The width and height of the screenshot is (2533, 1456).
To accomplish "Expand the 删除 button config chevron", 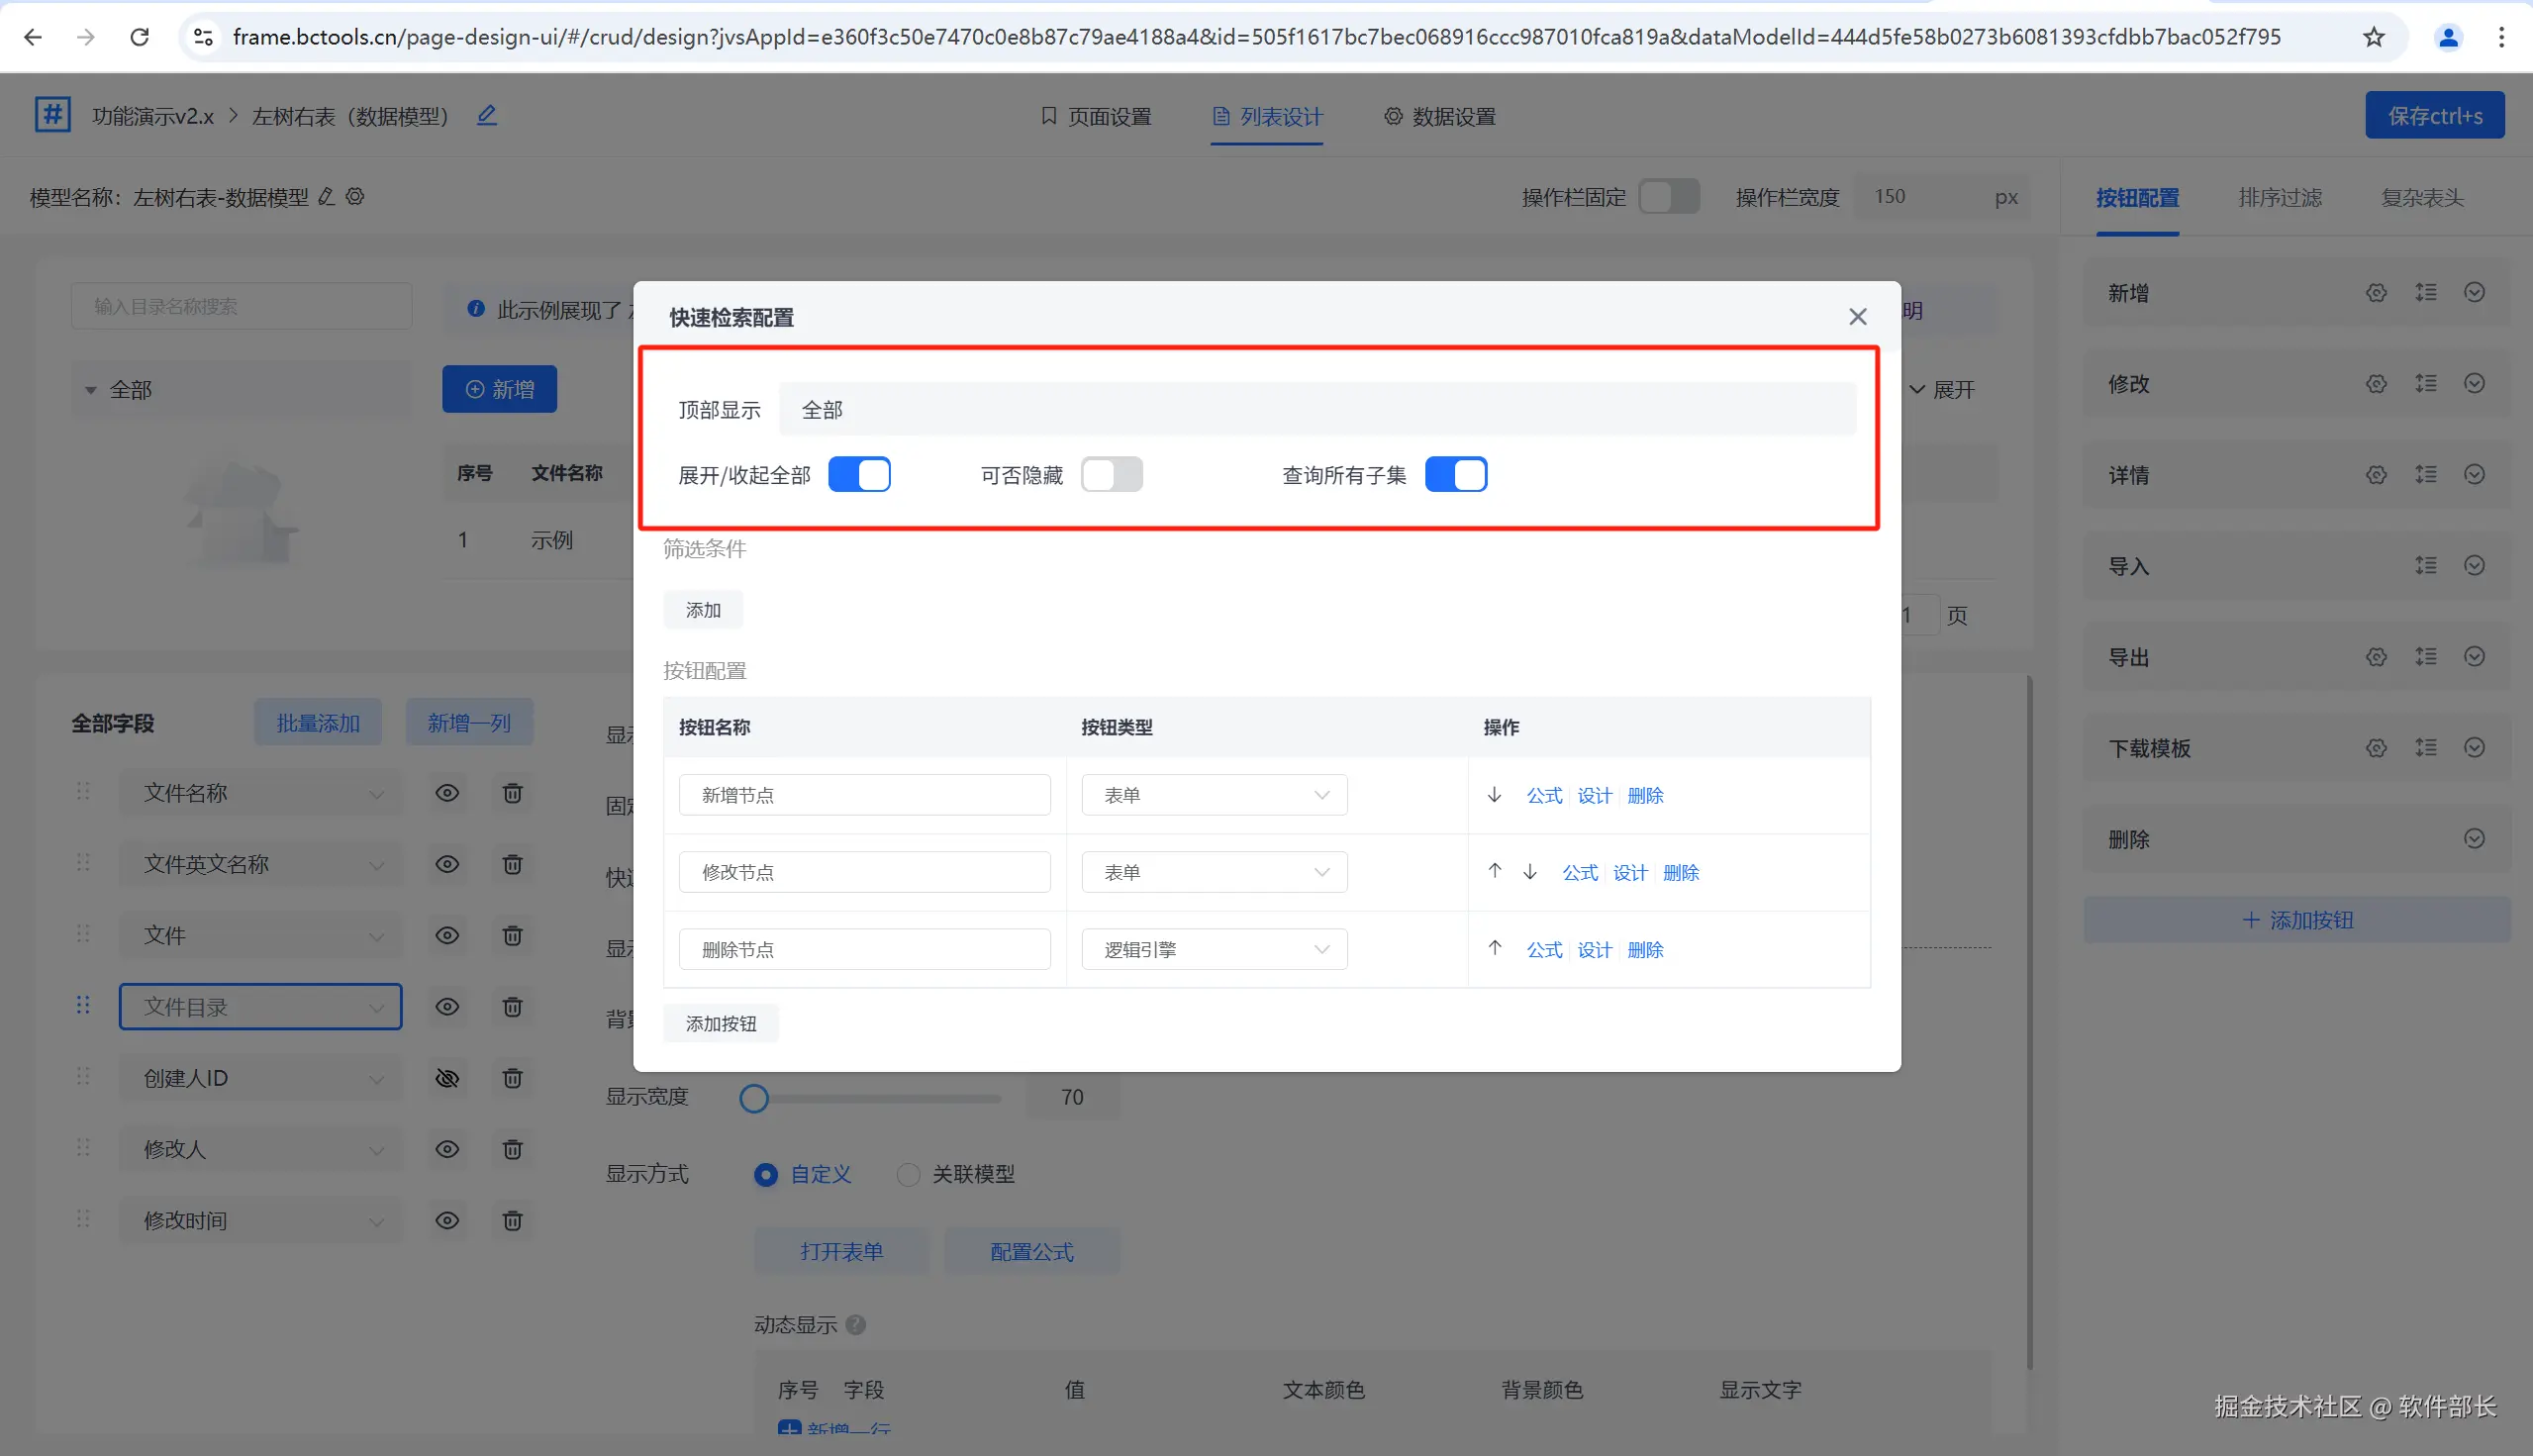I will (x=2474, y=839).
